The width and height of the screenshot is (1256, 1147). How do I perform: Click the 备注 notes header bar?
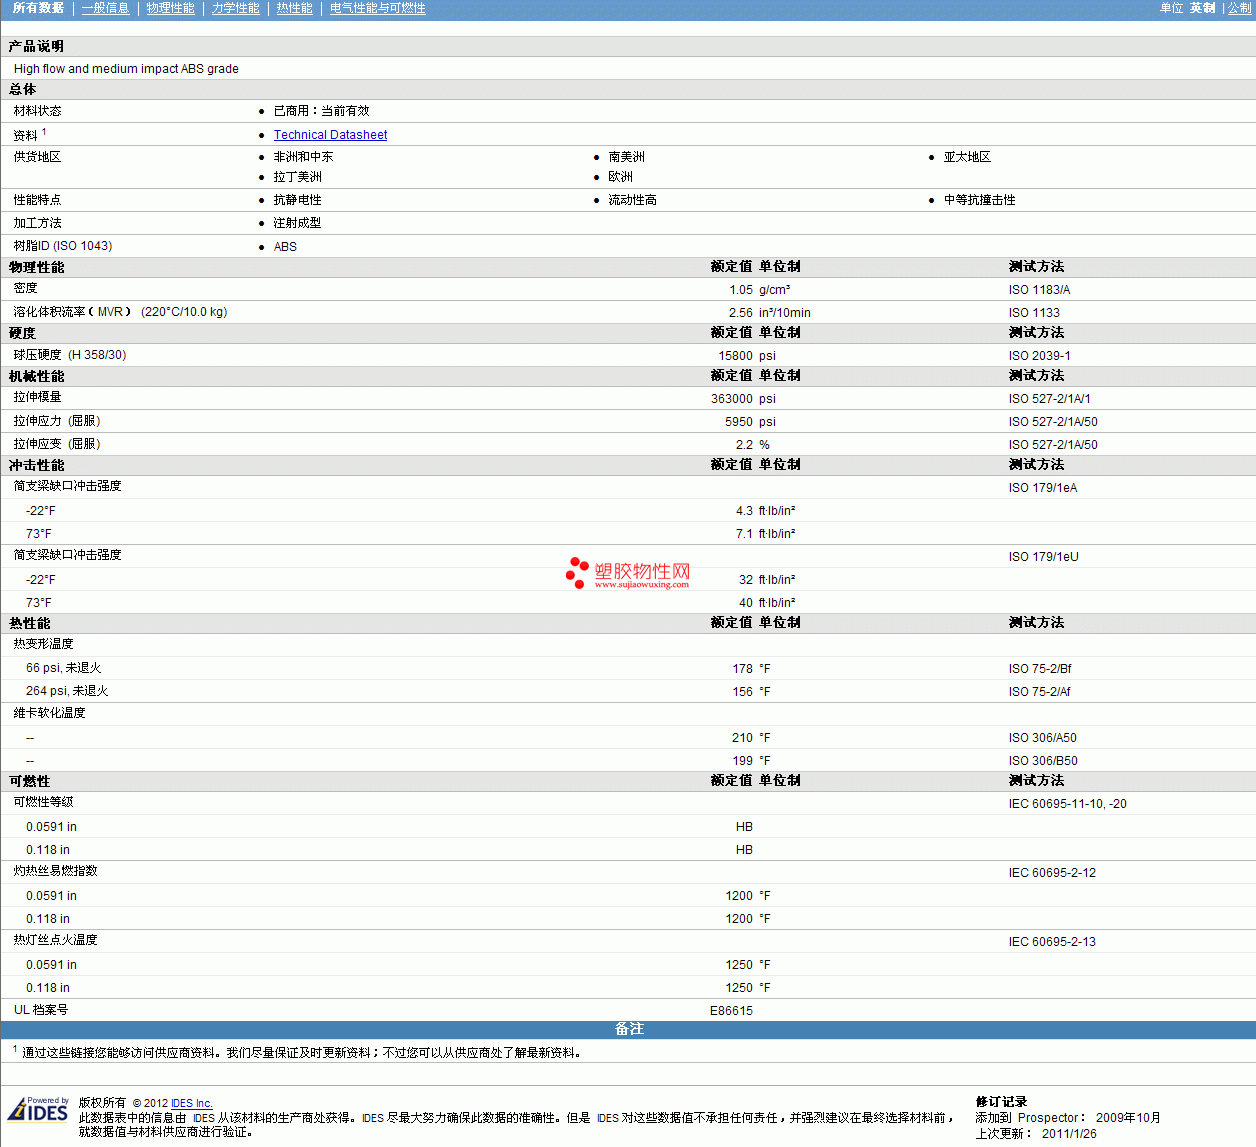click(628, 1029)
